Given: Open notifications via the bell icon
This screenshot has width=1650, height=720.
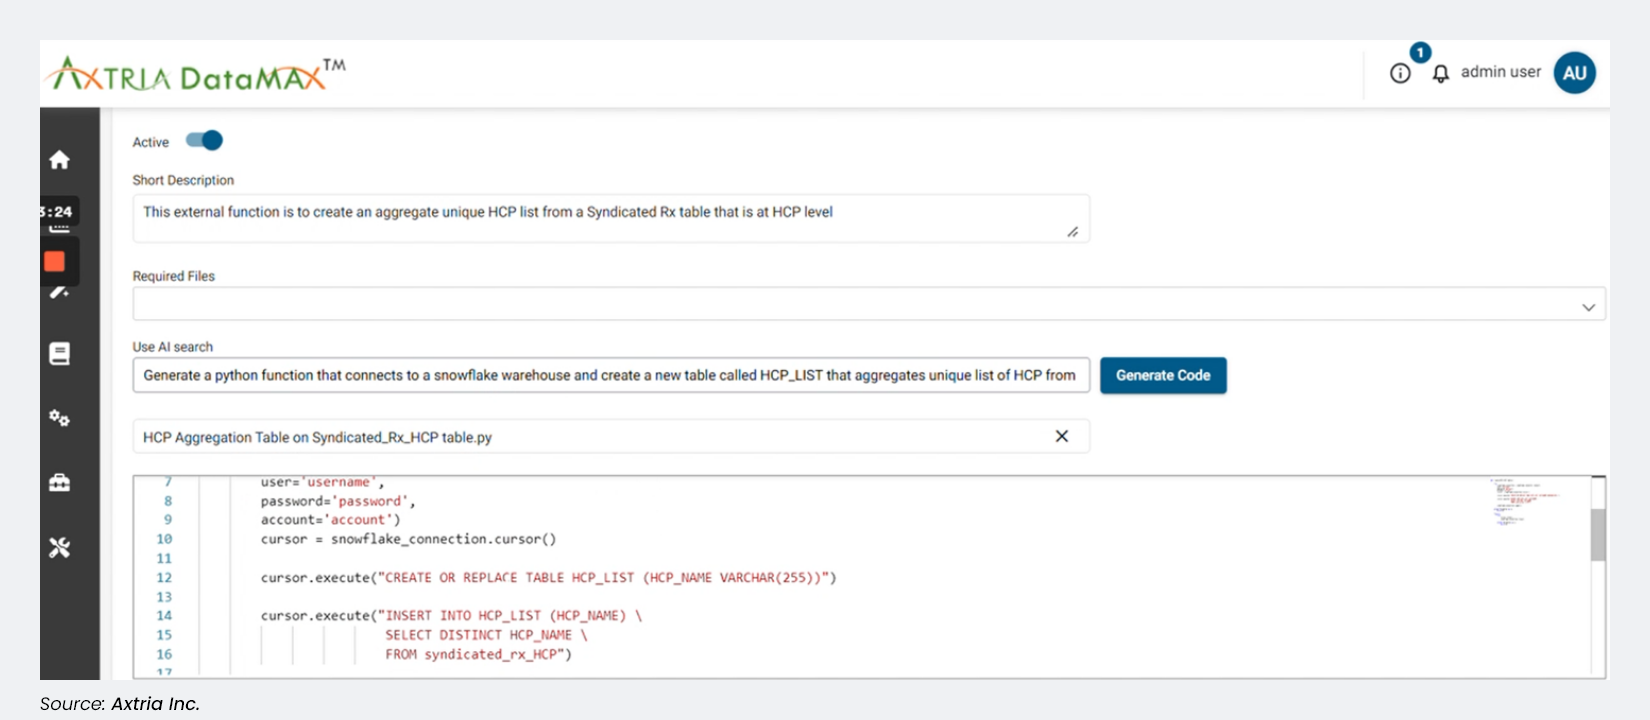Looking at the screenshot, I should tap(1440, 74).
